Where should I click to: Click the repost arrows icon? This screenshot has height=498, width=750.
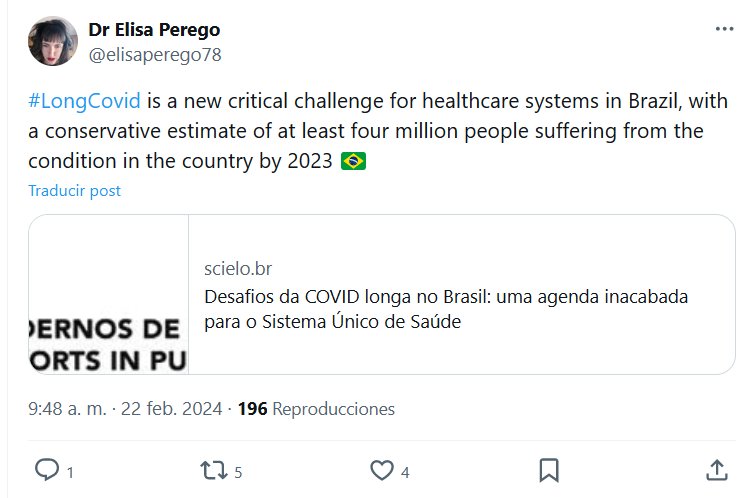[x=211, y=470]
